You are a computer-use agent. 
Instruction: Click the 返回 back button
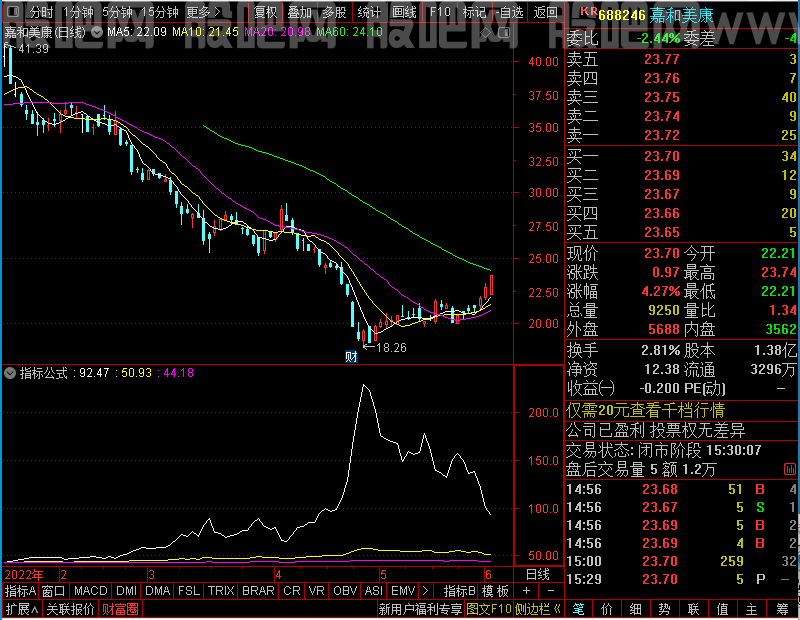click(x=545, y=12)
